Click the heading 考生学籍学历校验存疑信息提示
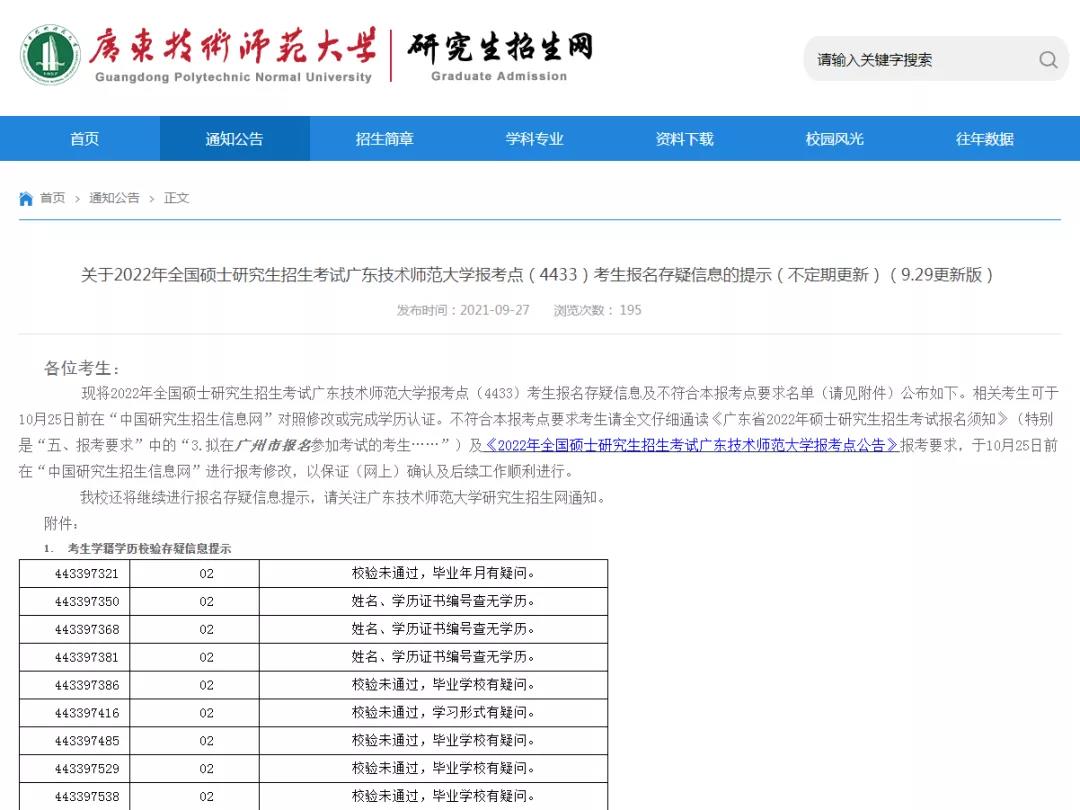The image size is (1080, 810). tap(149, 549)
